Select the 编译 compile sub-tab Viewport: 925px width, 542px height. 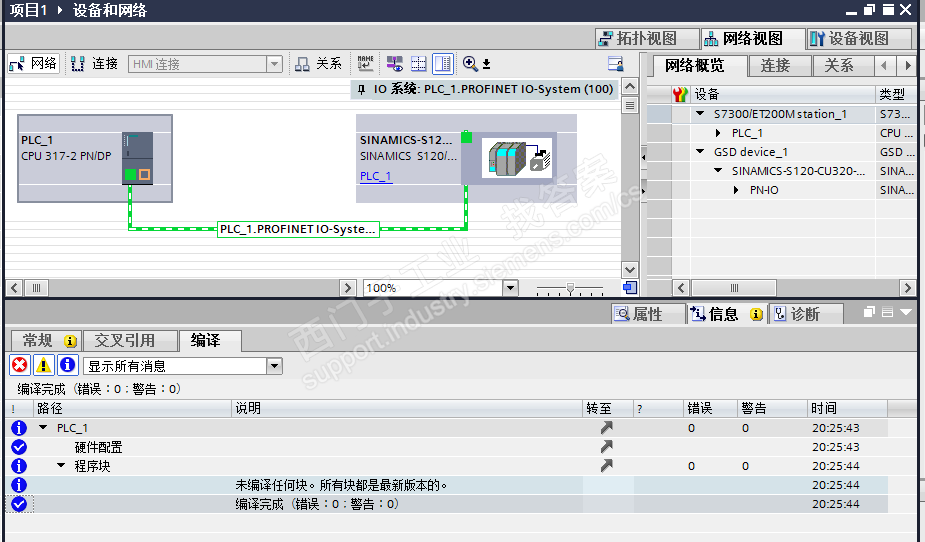(209, 340)
